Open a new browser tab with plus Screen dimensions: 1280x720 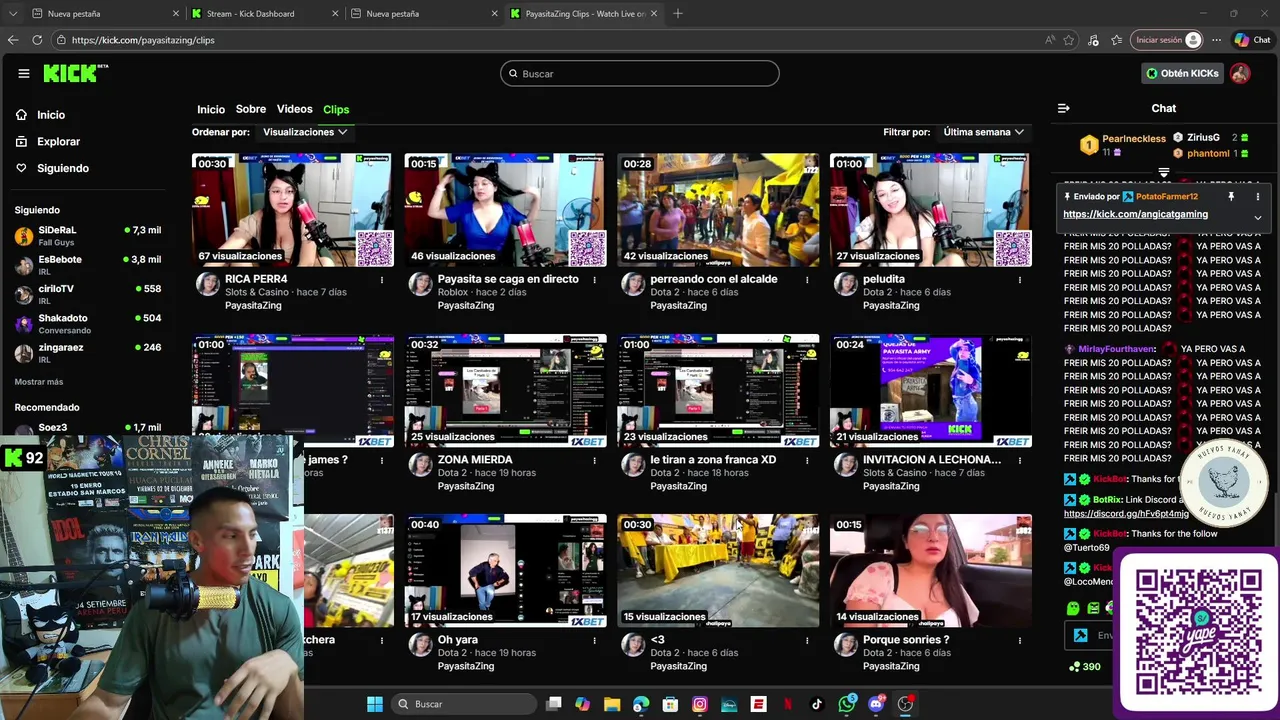(x=678, y=14)
